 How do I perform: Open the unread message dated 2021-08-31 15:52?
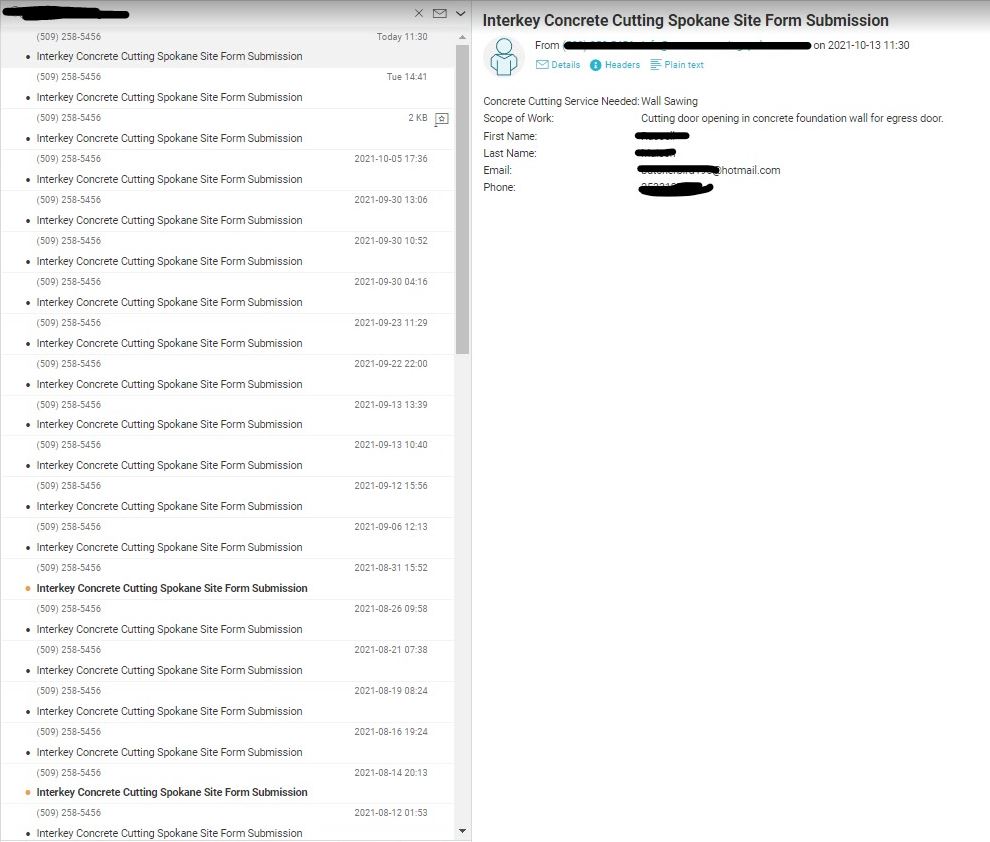tap(227, 579)
